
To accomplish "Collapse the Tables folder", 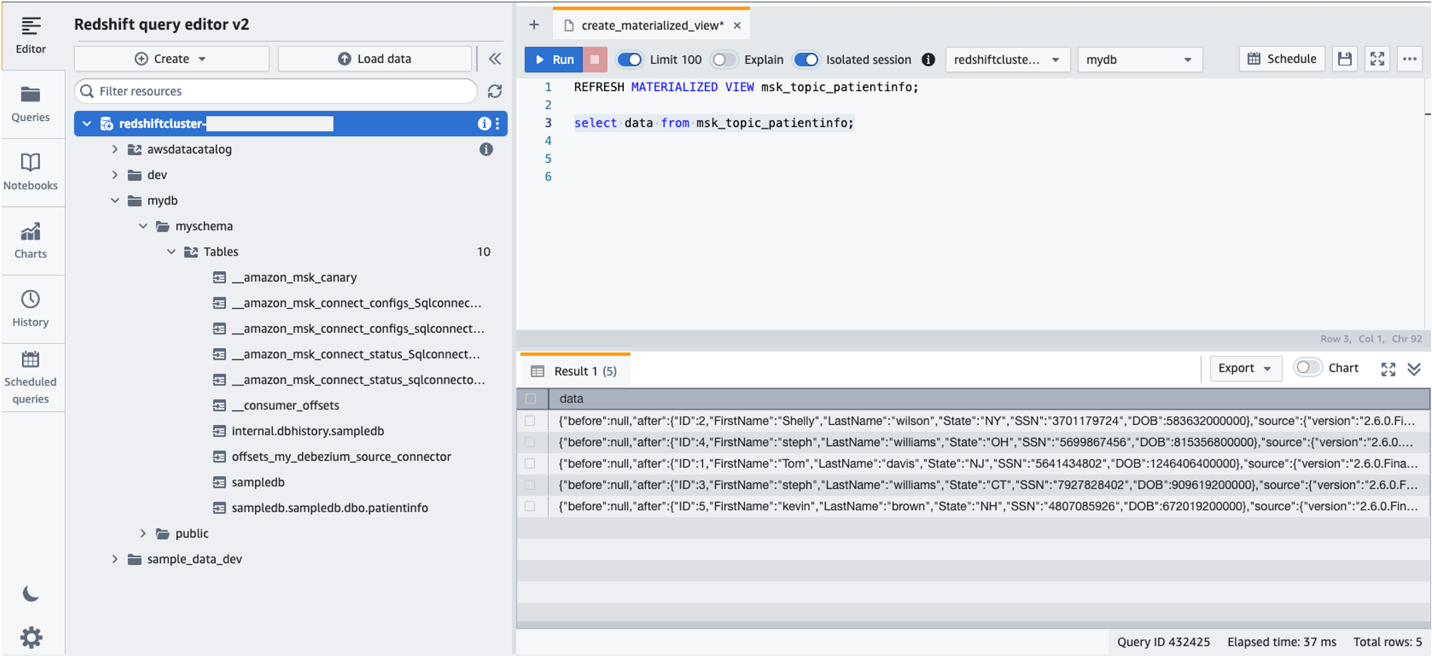I will [x=171, y=252].
